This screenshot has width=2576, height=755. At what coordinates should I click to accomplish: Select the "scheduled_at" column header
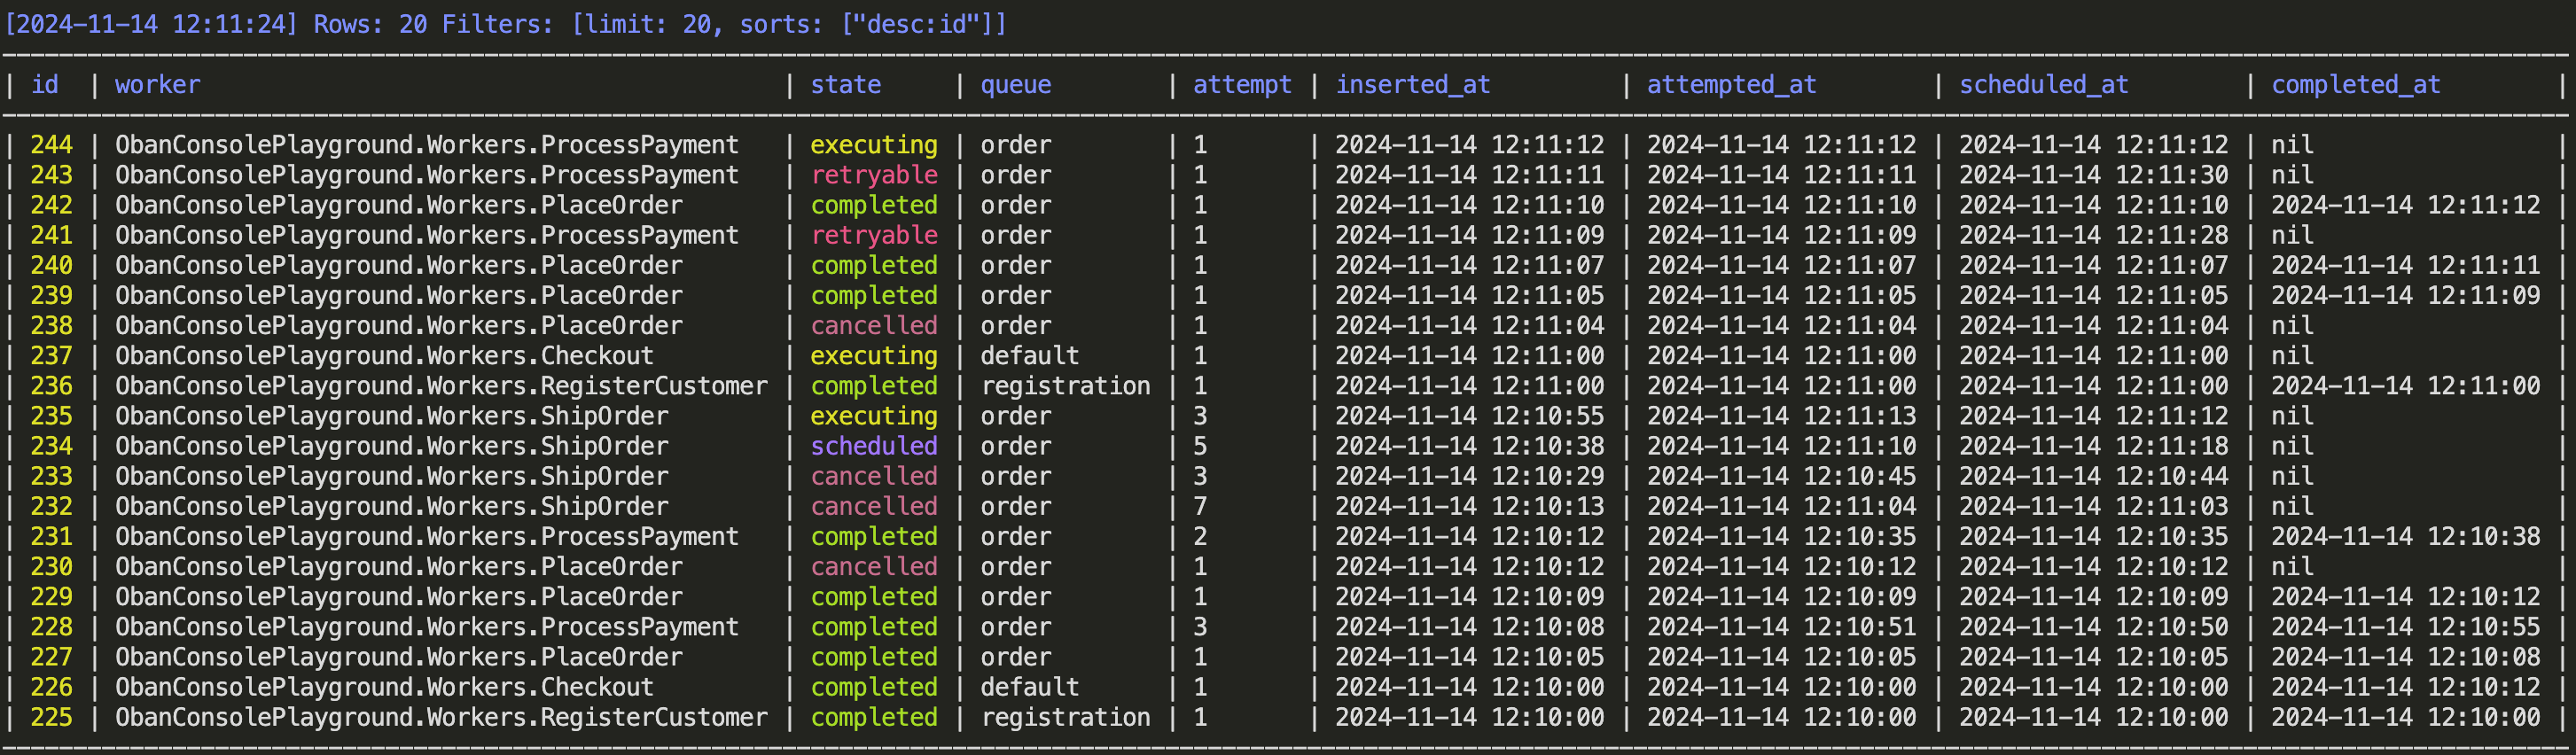point(2043,85)
